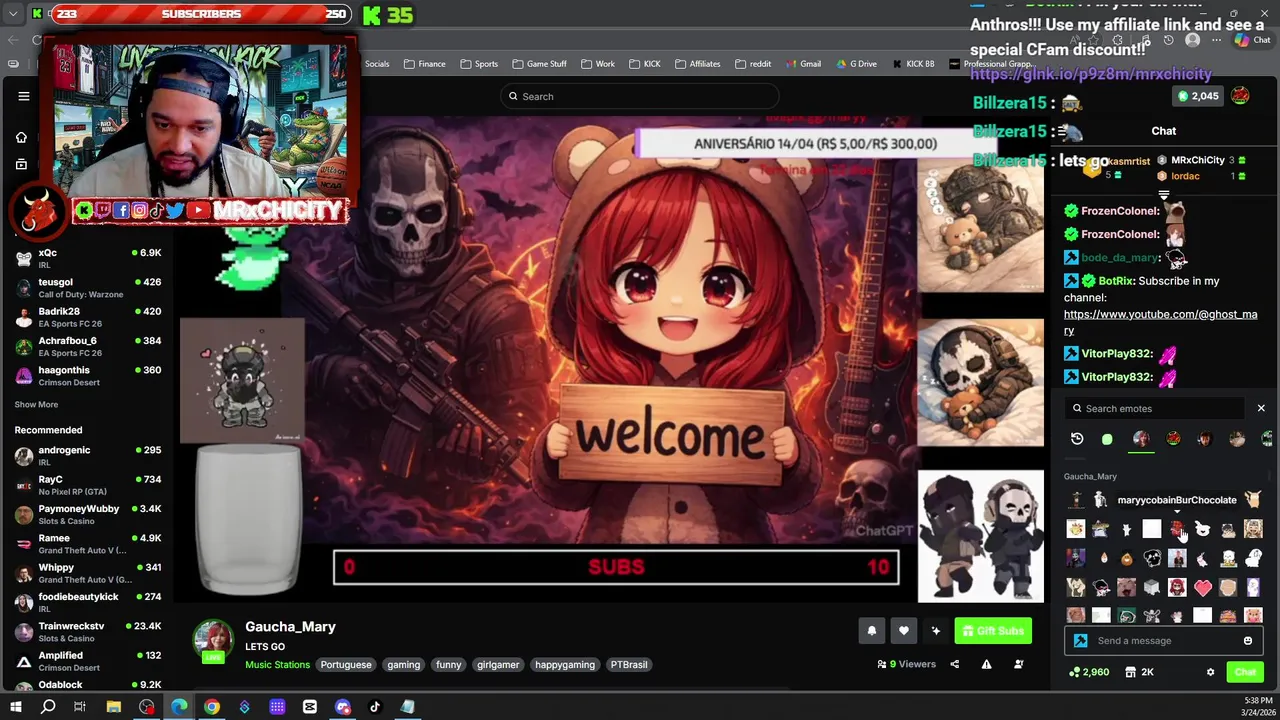1280x720 pixels.
Task: Report the stream with the warning triangle icon
Action: point(986,664)
